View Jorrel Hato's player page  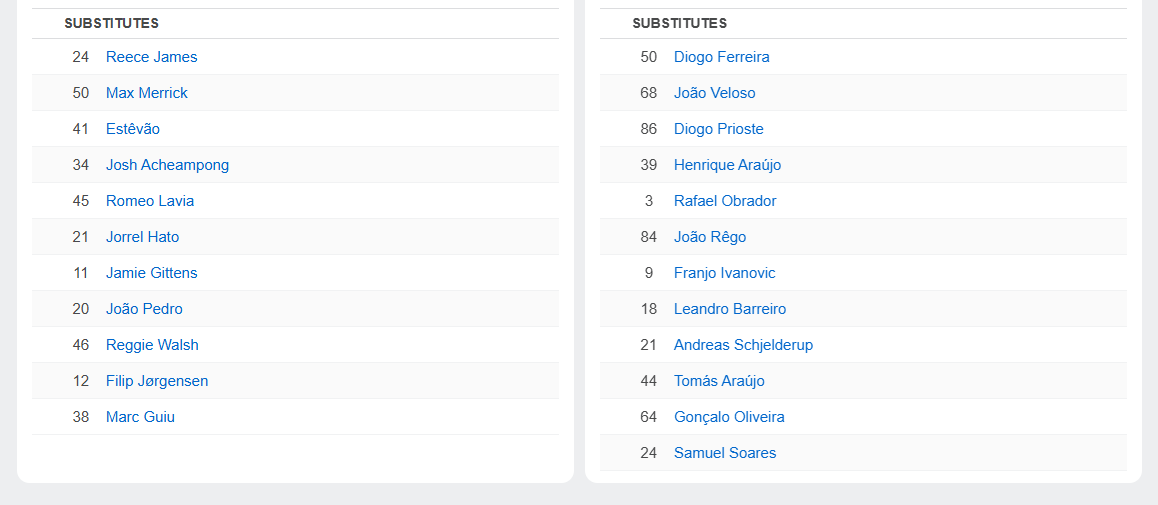[142, 237]
